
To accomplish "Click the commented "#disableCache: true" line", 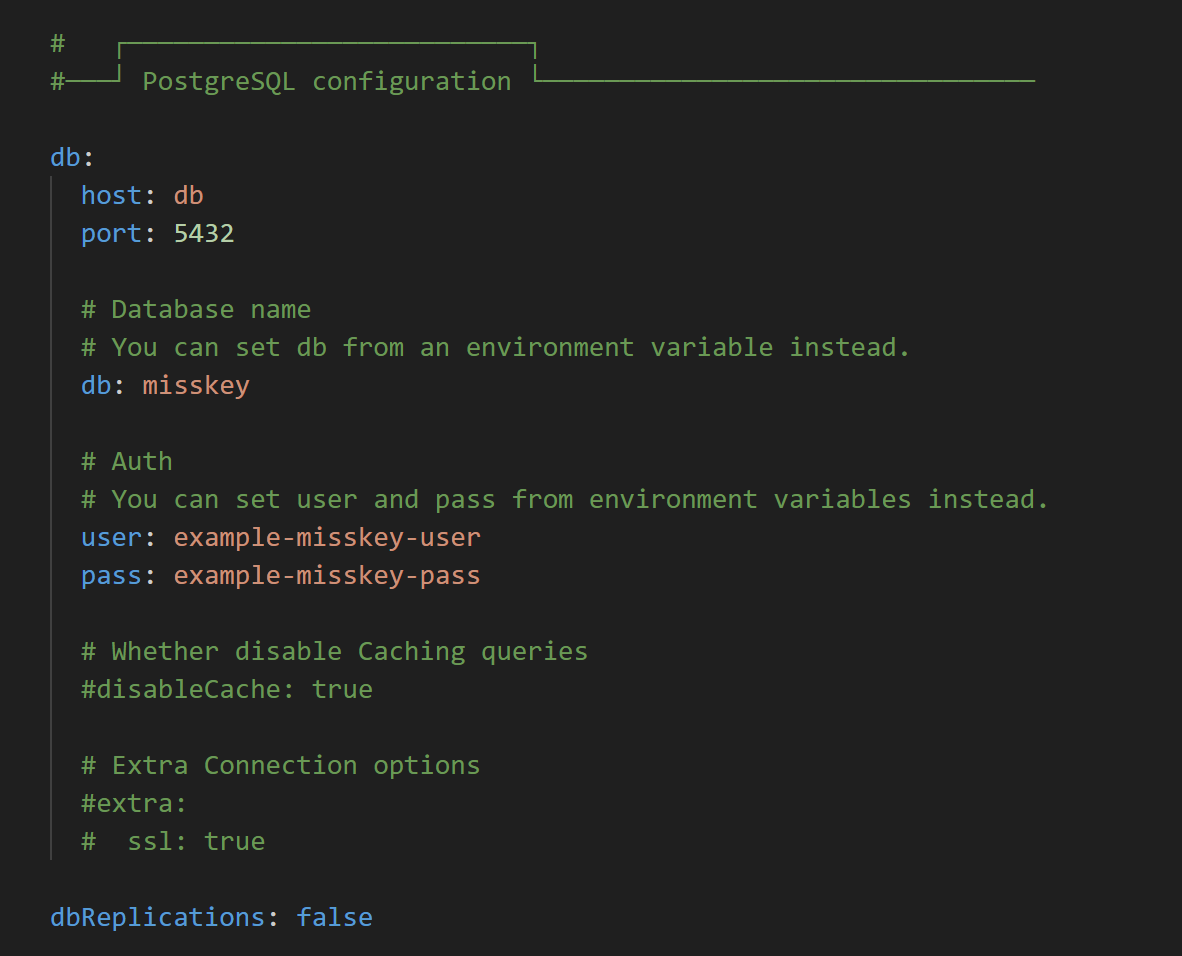I will (x=227, y=689).
